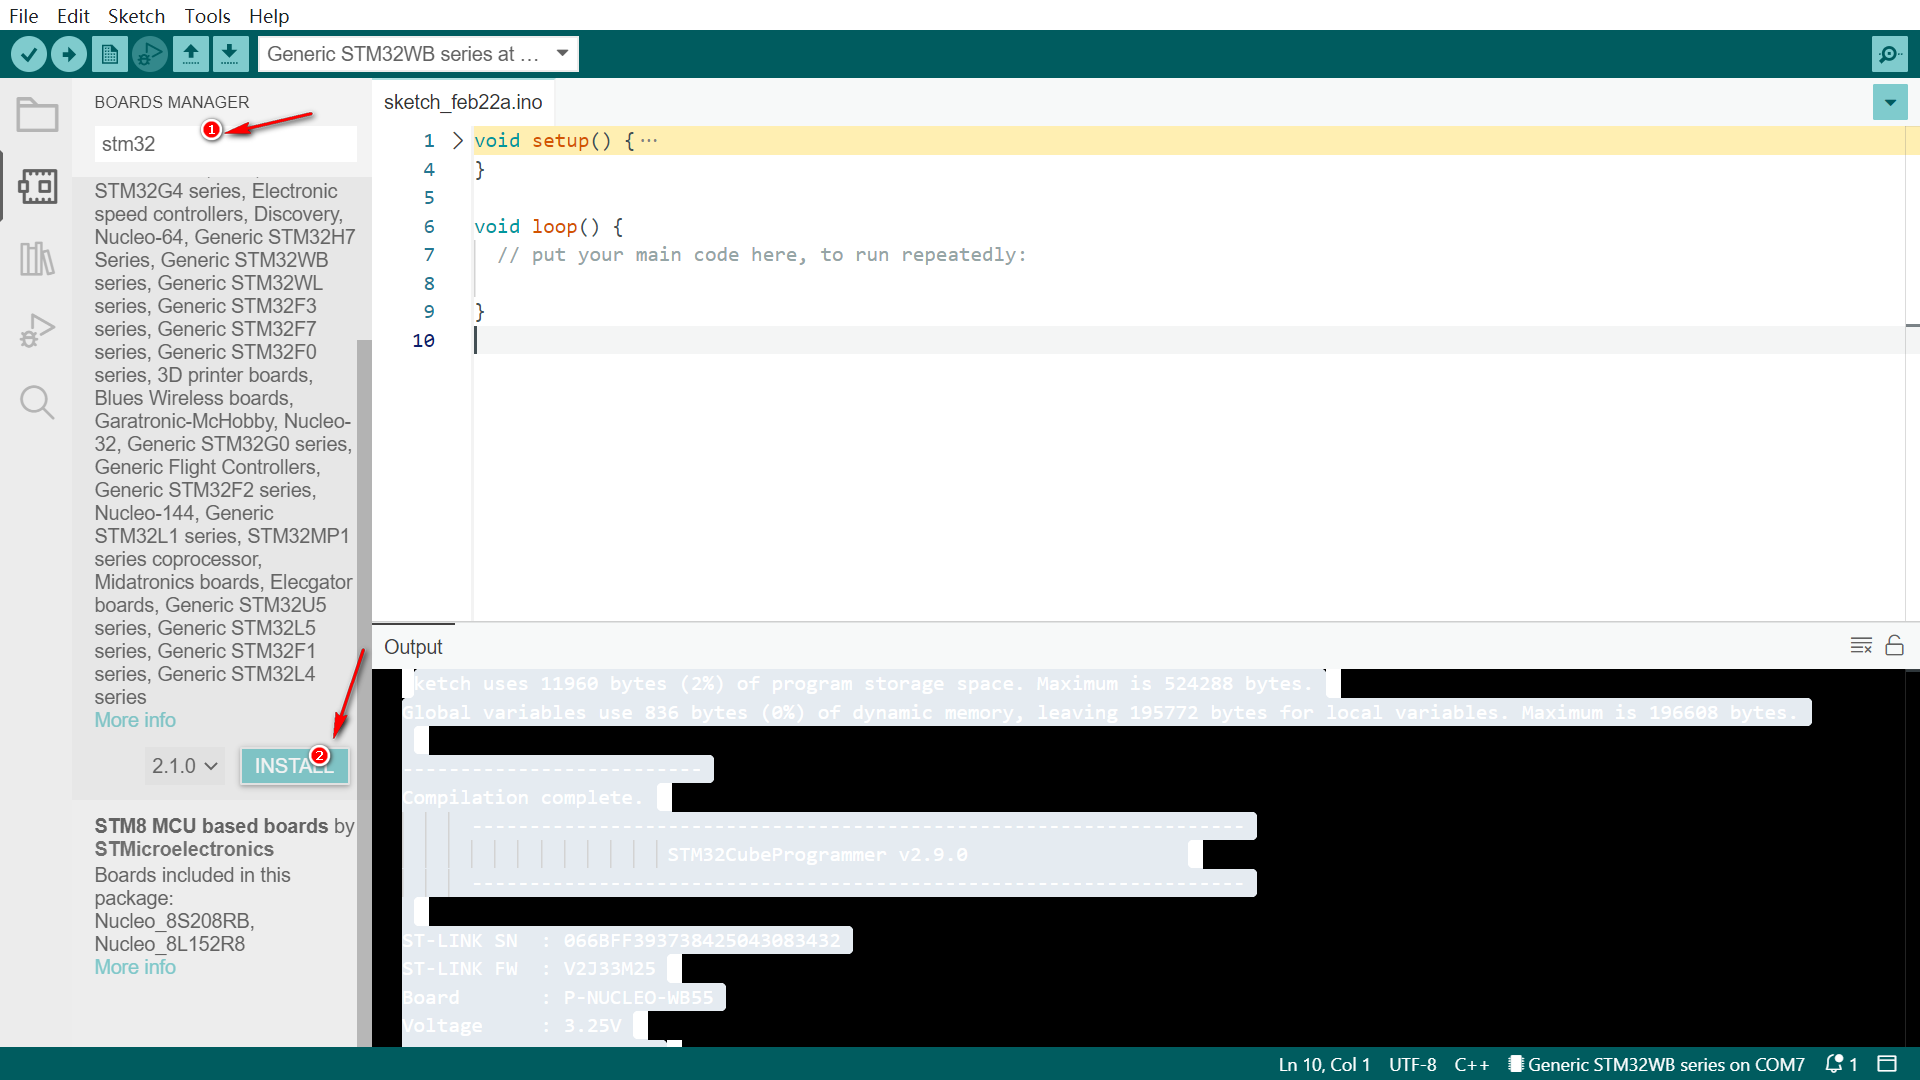Viewport: 1920px width, 1080px height.
Task: Click the STM8 MCU based boards title
Action: (x=211, y=826)
